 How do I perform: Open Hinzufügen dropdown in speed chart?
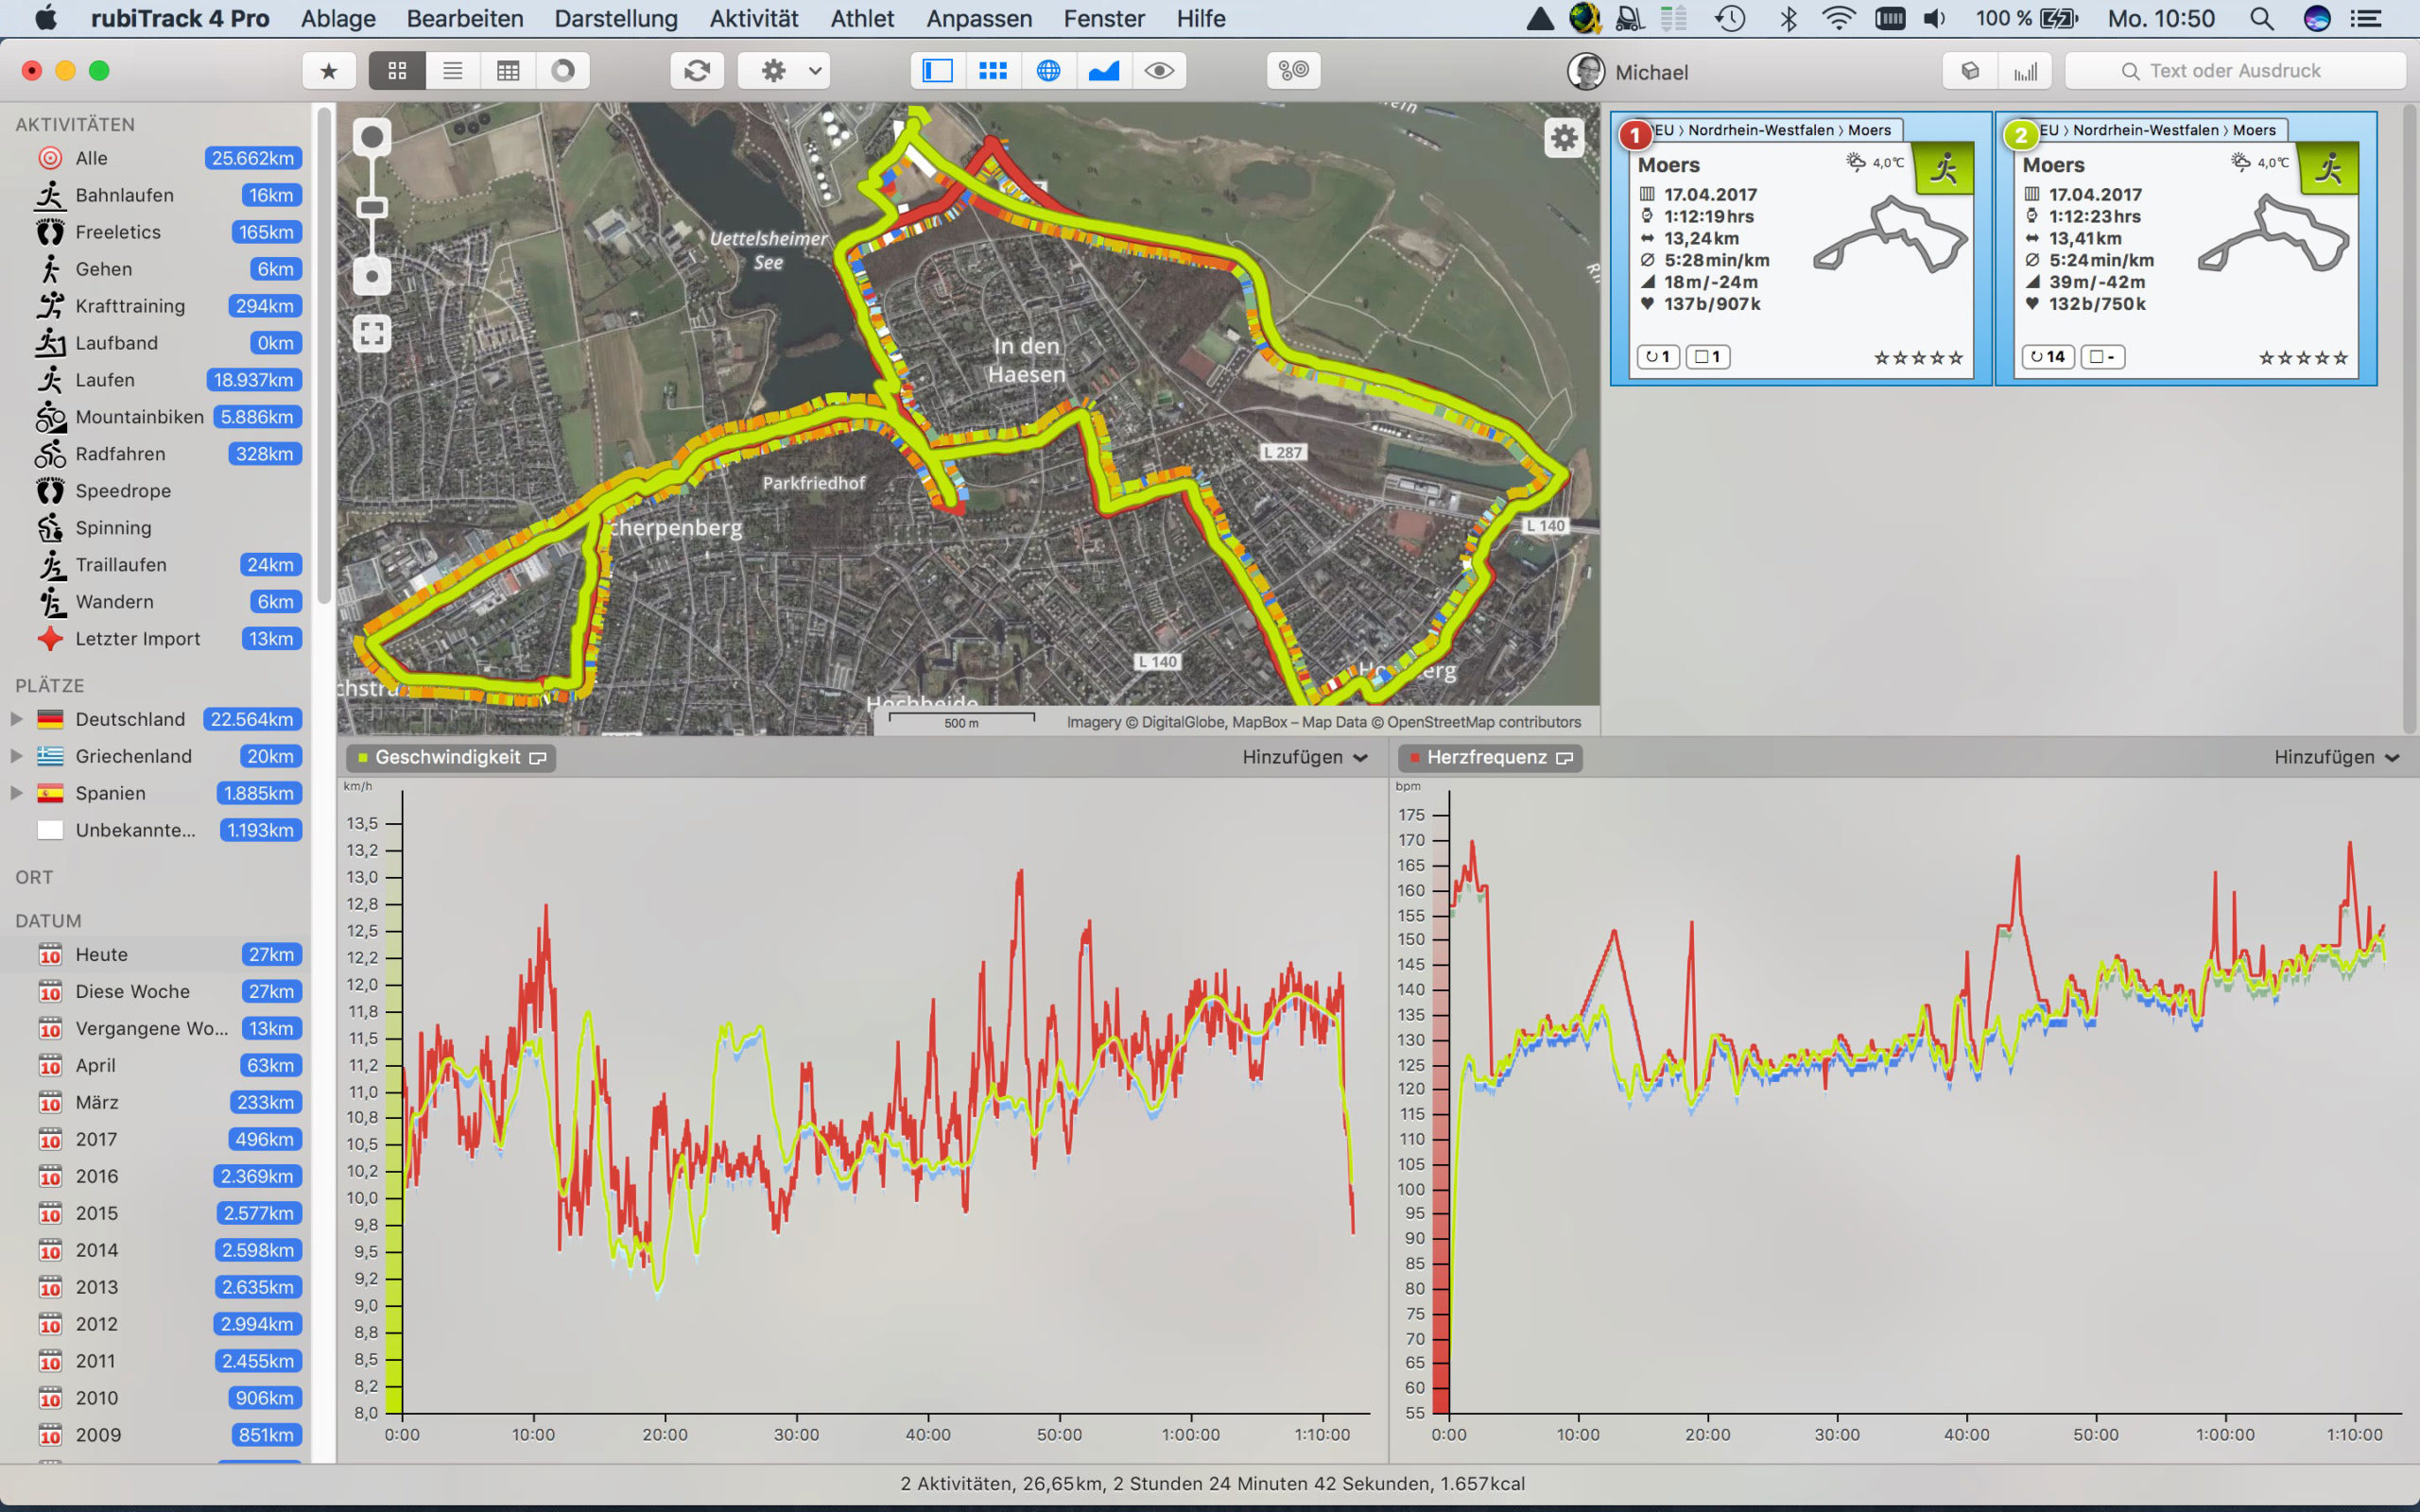[x=1304, y=758]
